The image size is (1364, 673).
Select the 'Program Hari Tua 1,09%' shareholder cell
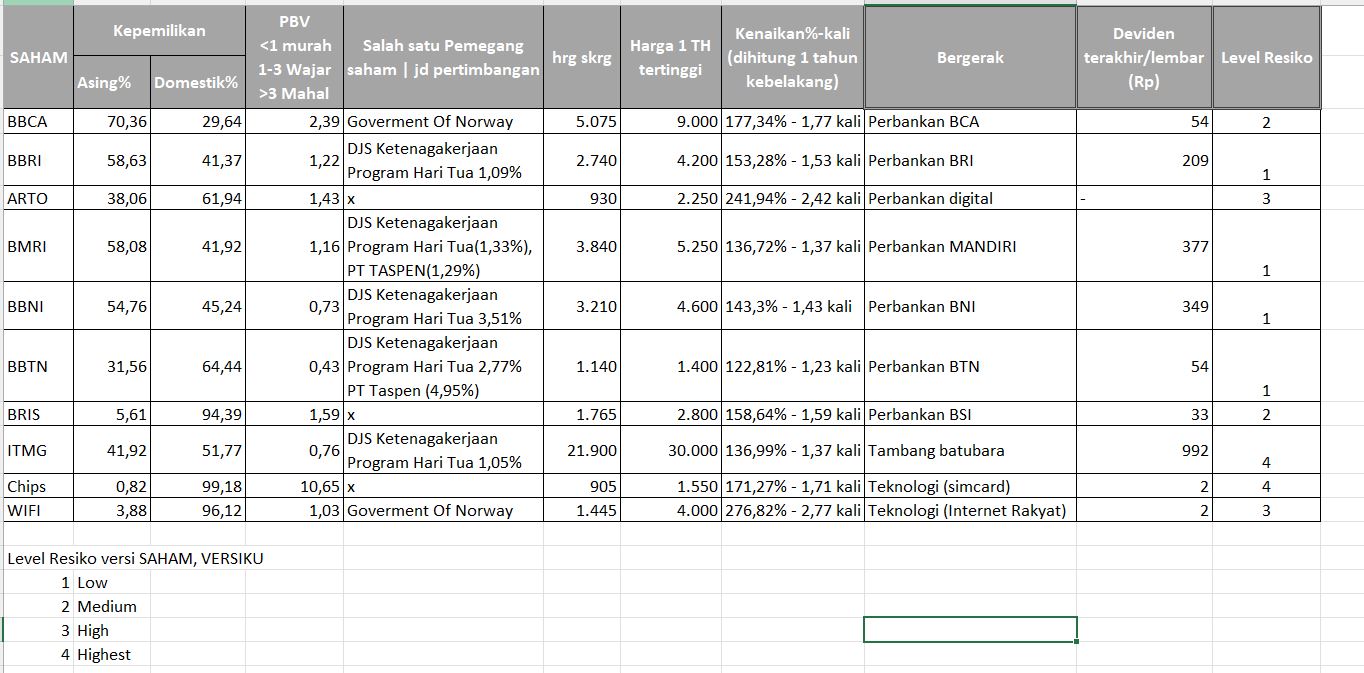tap(444, 160)
